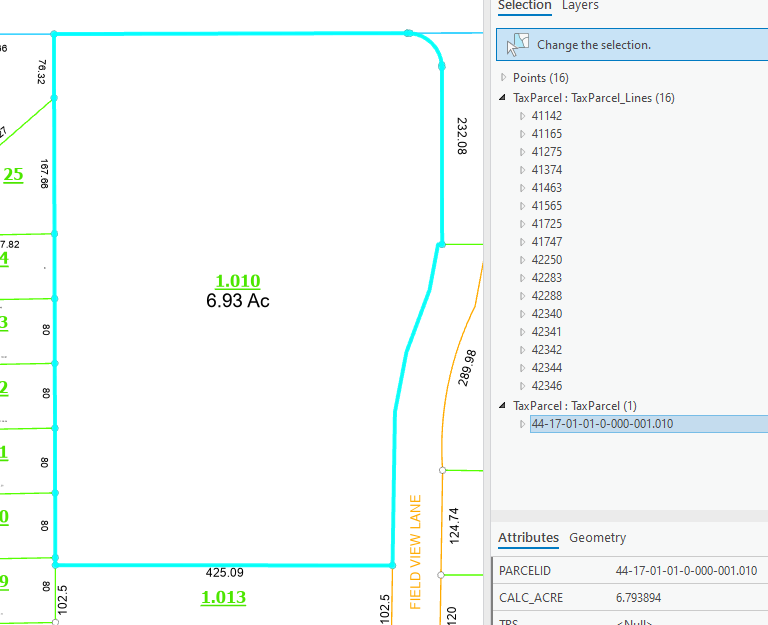Screen dimensions: 768x625
Task: Click the 167.66 dimension label
Action: coord(44,174)
